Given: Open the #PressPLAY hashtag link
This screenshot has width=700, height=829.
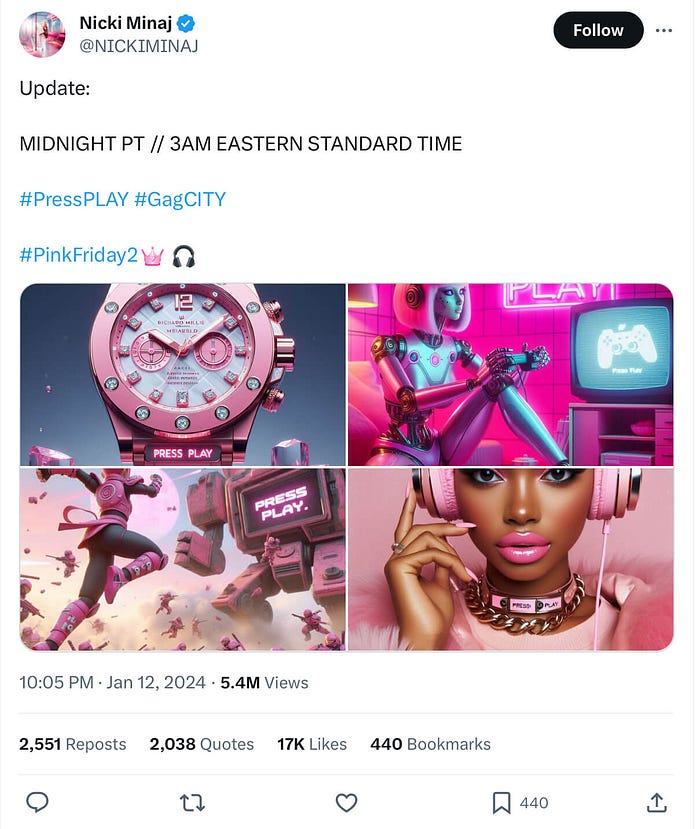Looking at the screenshot, I should tap(74, 199).
